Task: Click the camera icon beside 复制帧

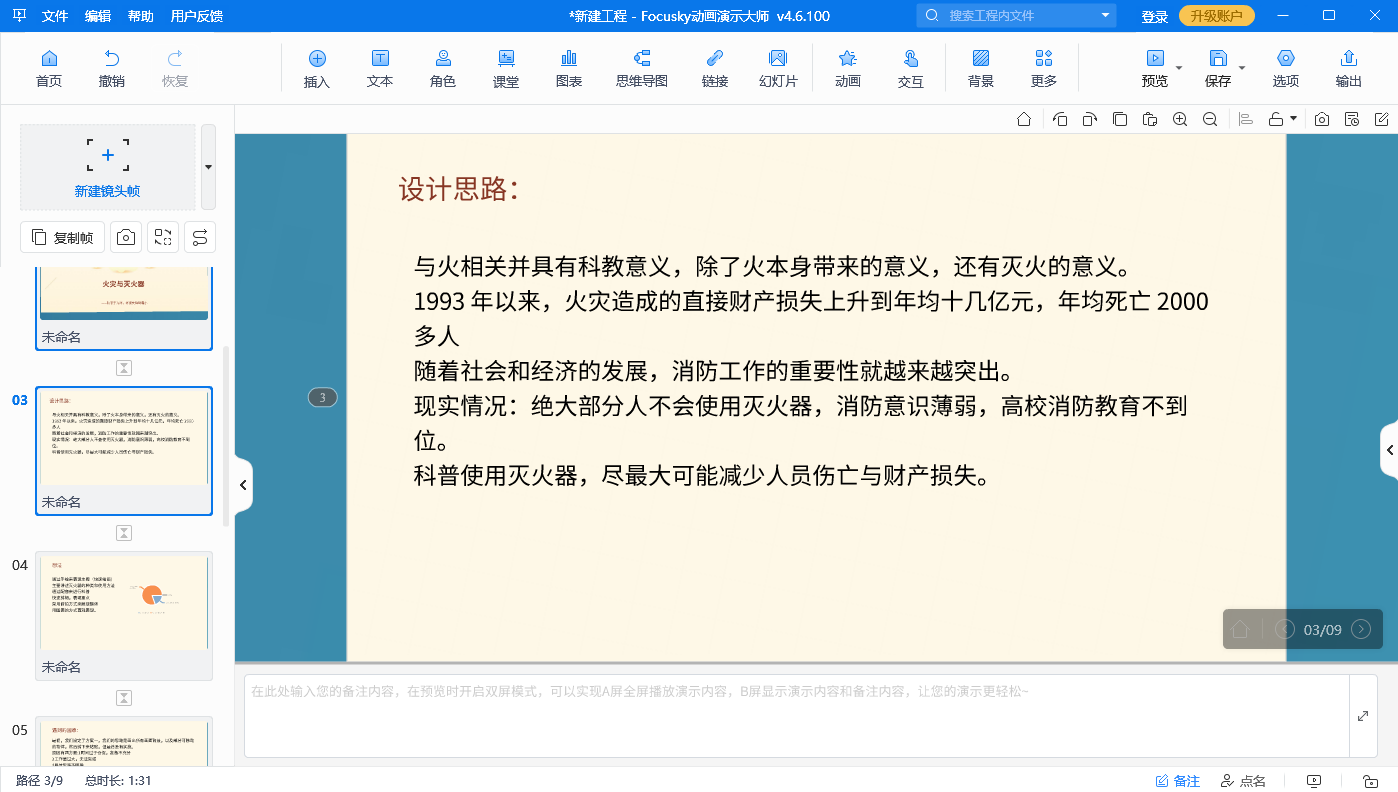Action: click(x=126, y=237)
